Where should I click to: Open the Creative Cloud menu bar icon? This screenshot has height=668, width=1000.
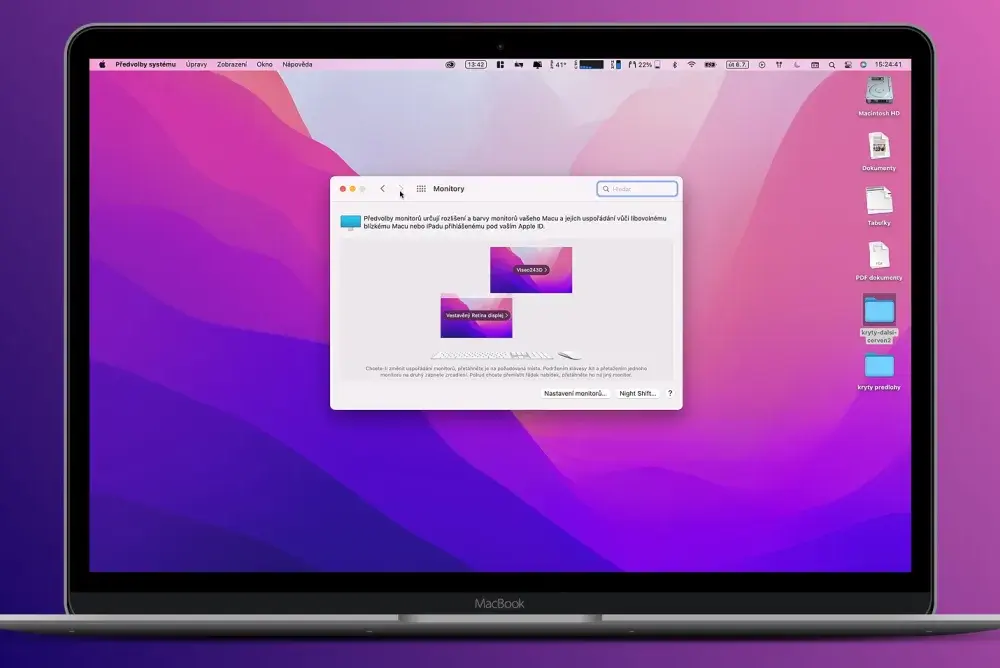(x=450, y=64)
